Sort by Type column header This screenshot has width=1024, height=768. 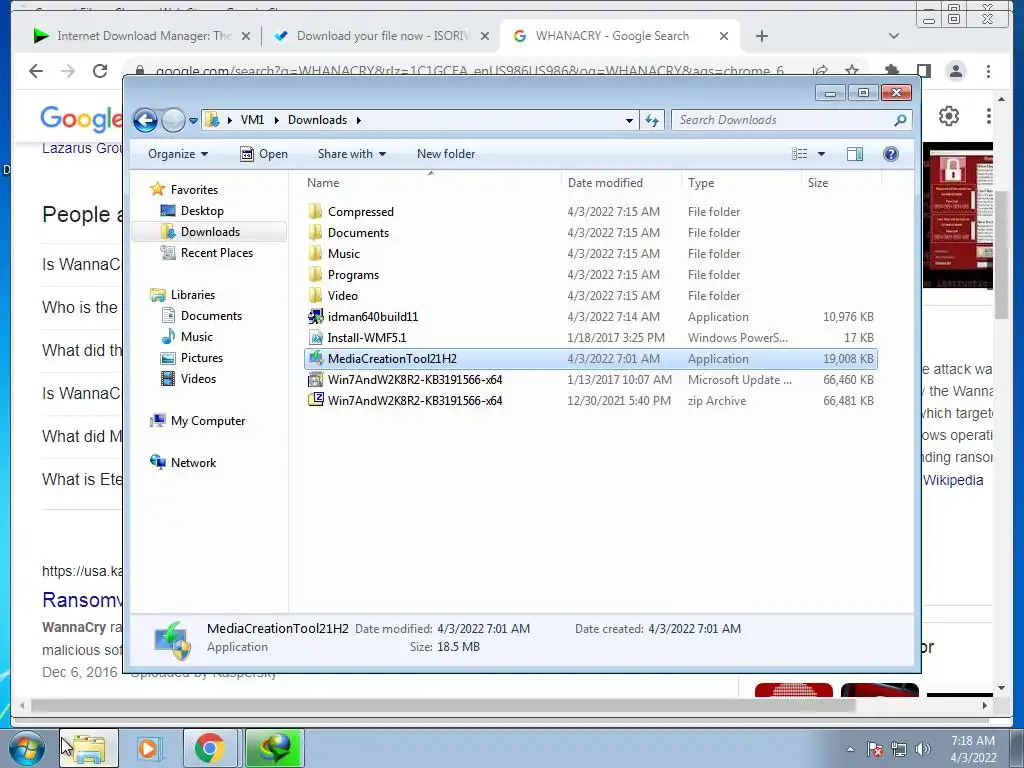pos(741,183)
